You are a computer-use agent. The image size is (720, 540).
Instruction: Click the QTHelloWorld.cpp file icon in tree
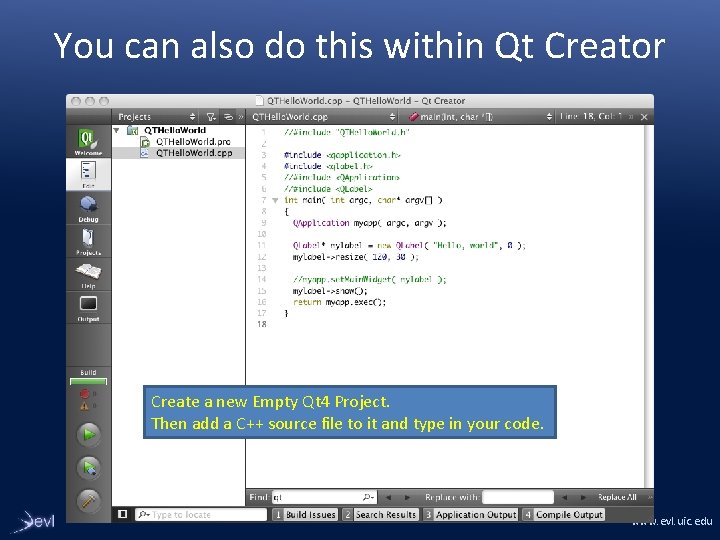click(145, 153)
